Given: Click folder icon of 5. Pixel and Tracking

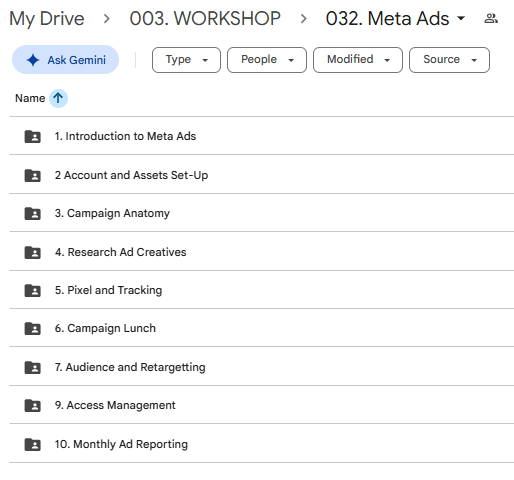Looking at the screenshot, I should [x=33, y=290].
